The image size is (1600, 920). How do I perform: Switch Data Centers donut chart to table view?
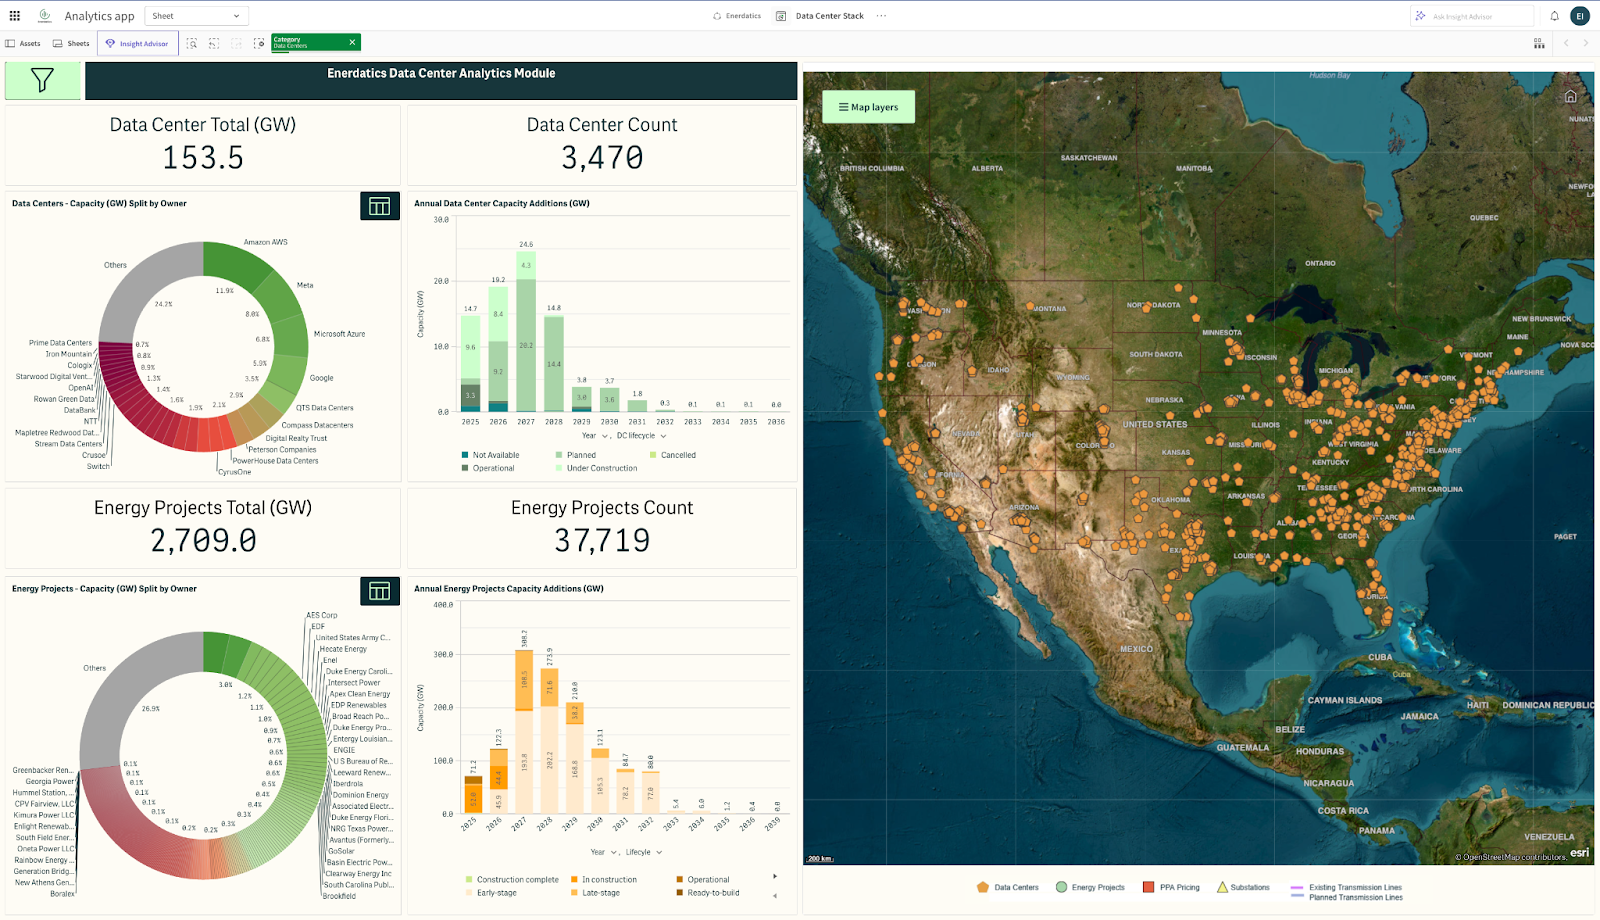tap(380, 206)
